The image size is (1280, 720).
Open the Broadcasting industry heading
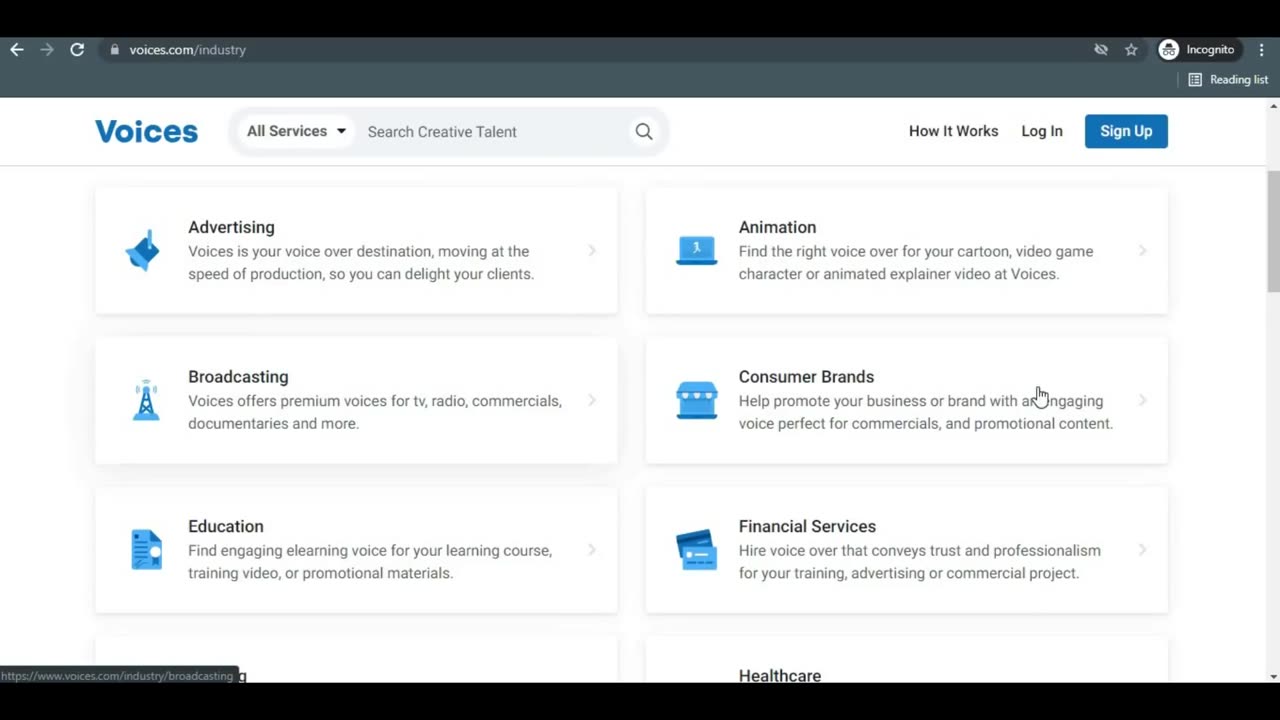(238, 377)
